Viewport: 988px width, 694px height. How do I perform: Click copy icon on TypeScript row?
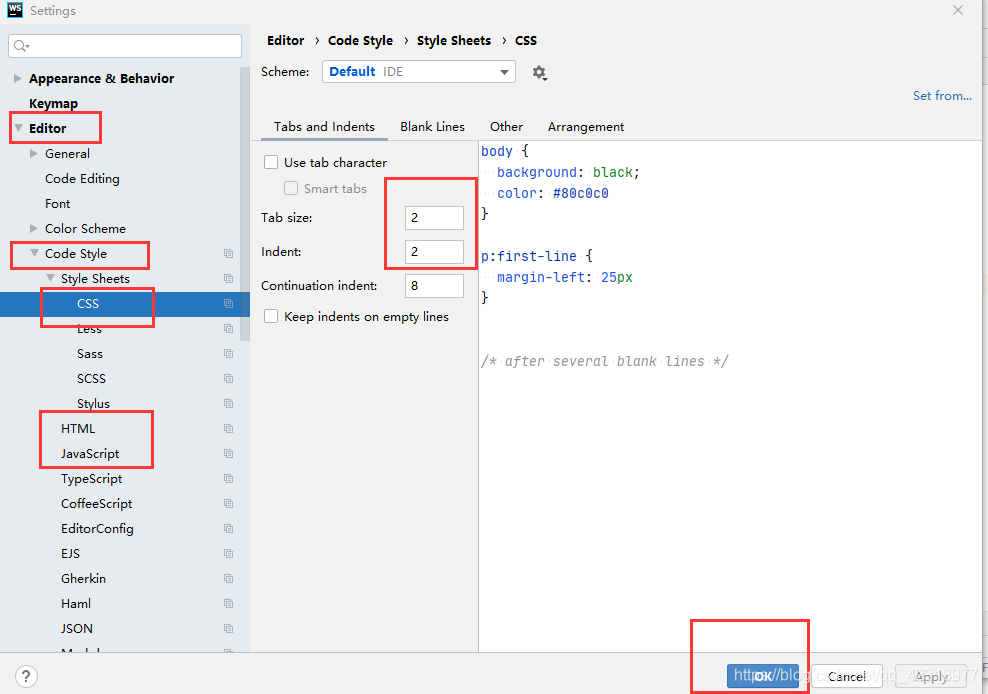tap(228, 478)
